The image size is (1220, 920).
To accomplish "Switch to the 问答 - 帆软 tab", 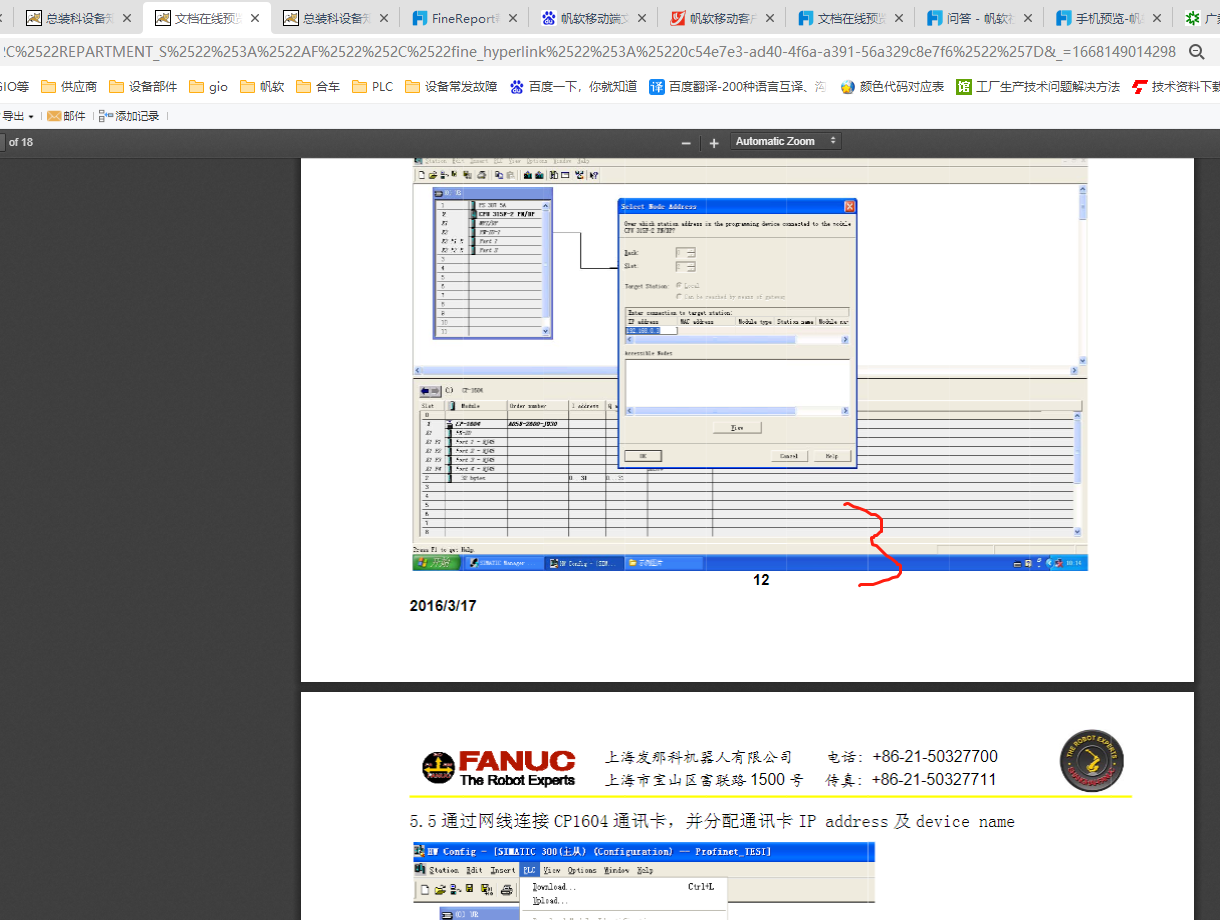I will (x=979, y=18).
